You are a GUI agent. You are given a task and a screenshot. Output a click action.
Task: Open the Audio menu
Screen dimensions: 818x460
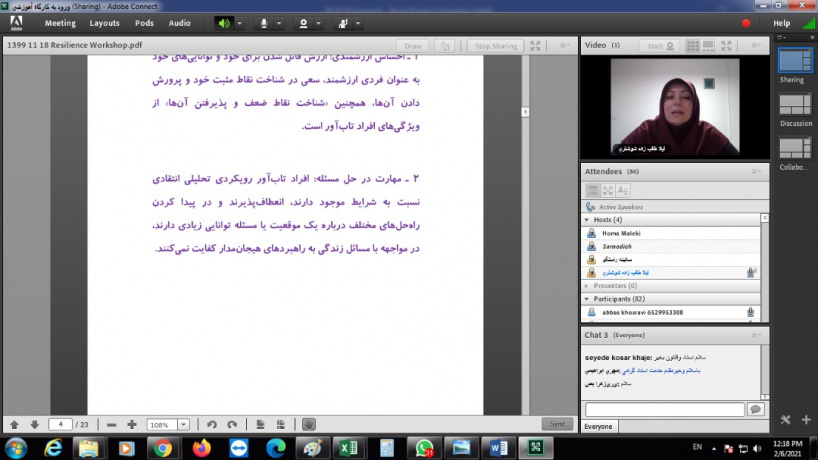tap(179, 23)
